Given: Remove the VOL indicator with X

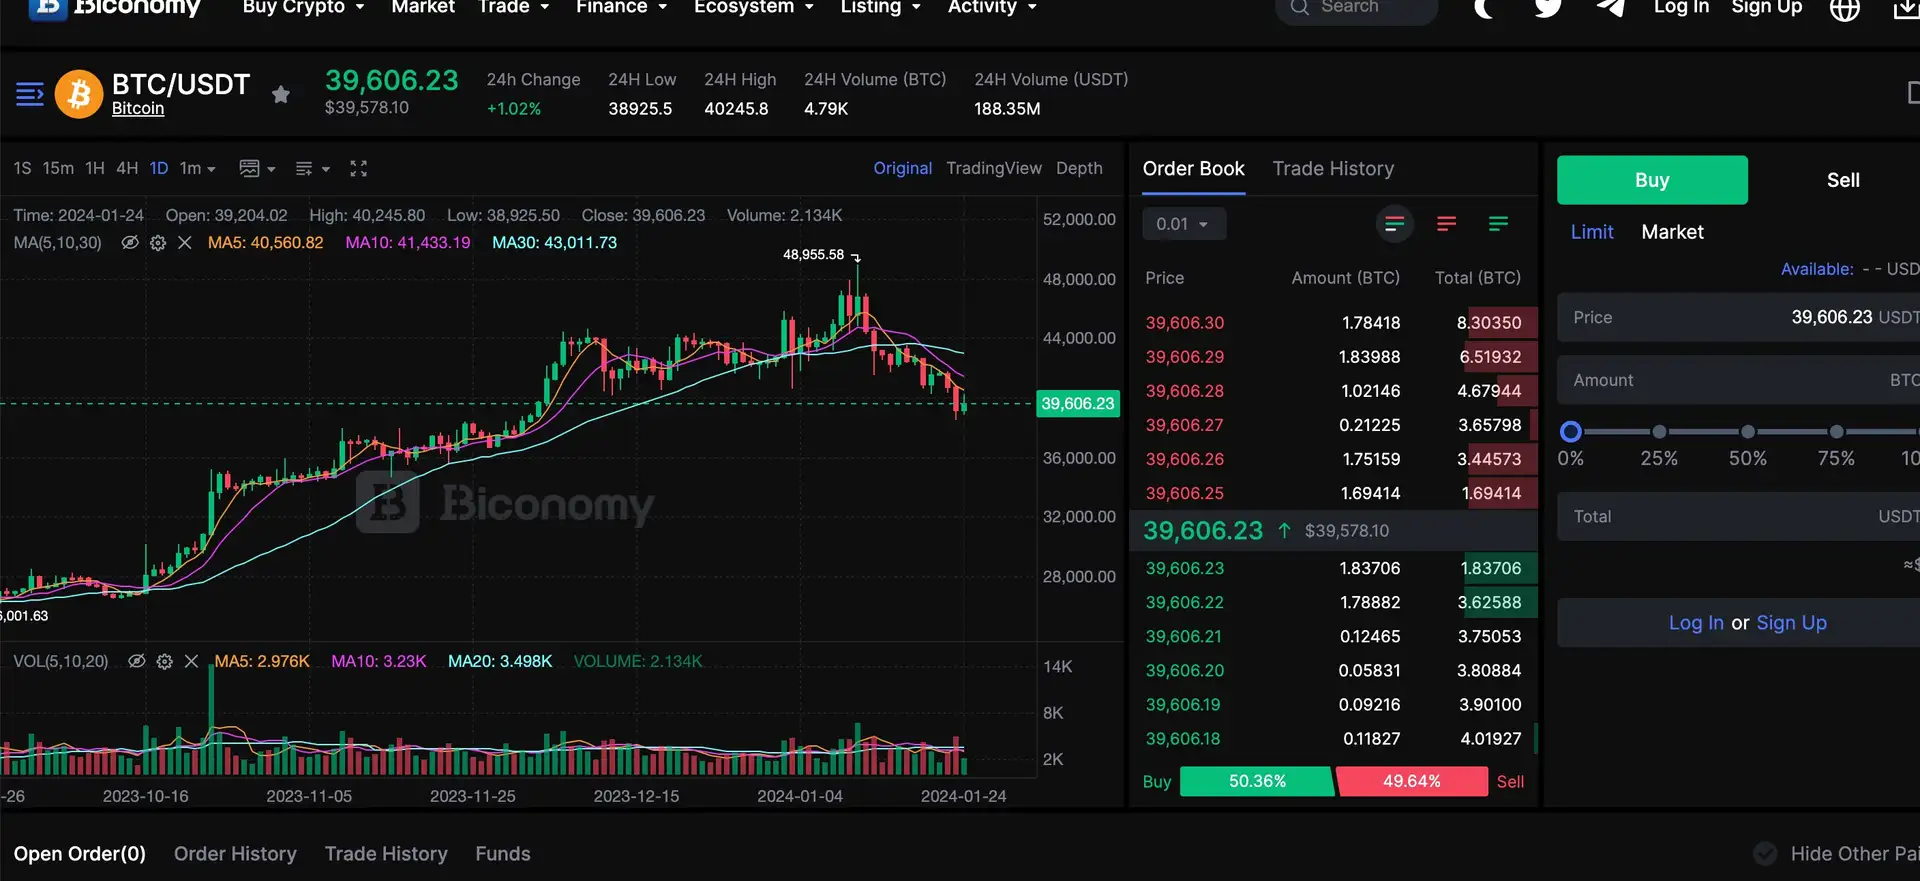Looking at the screenshot, I should tap(191, 662).
